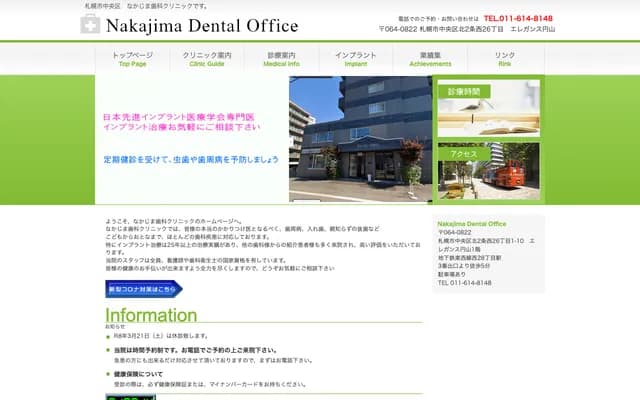Open the Achievements navigation item
Screen dimensions: 640x400
[431, 58]
